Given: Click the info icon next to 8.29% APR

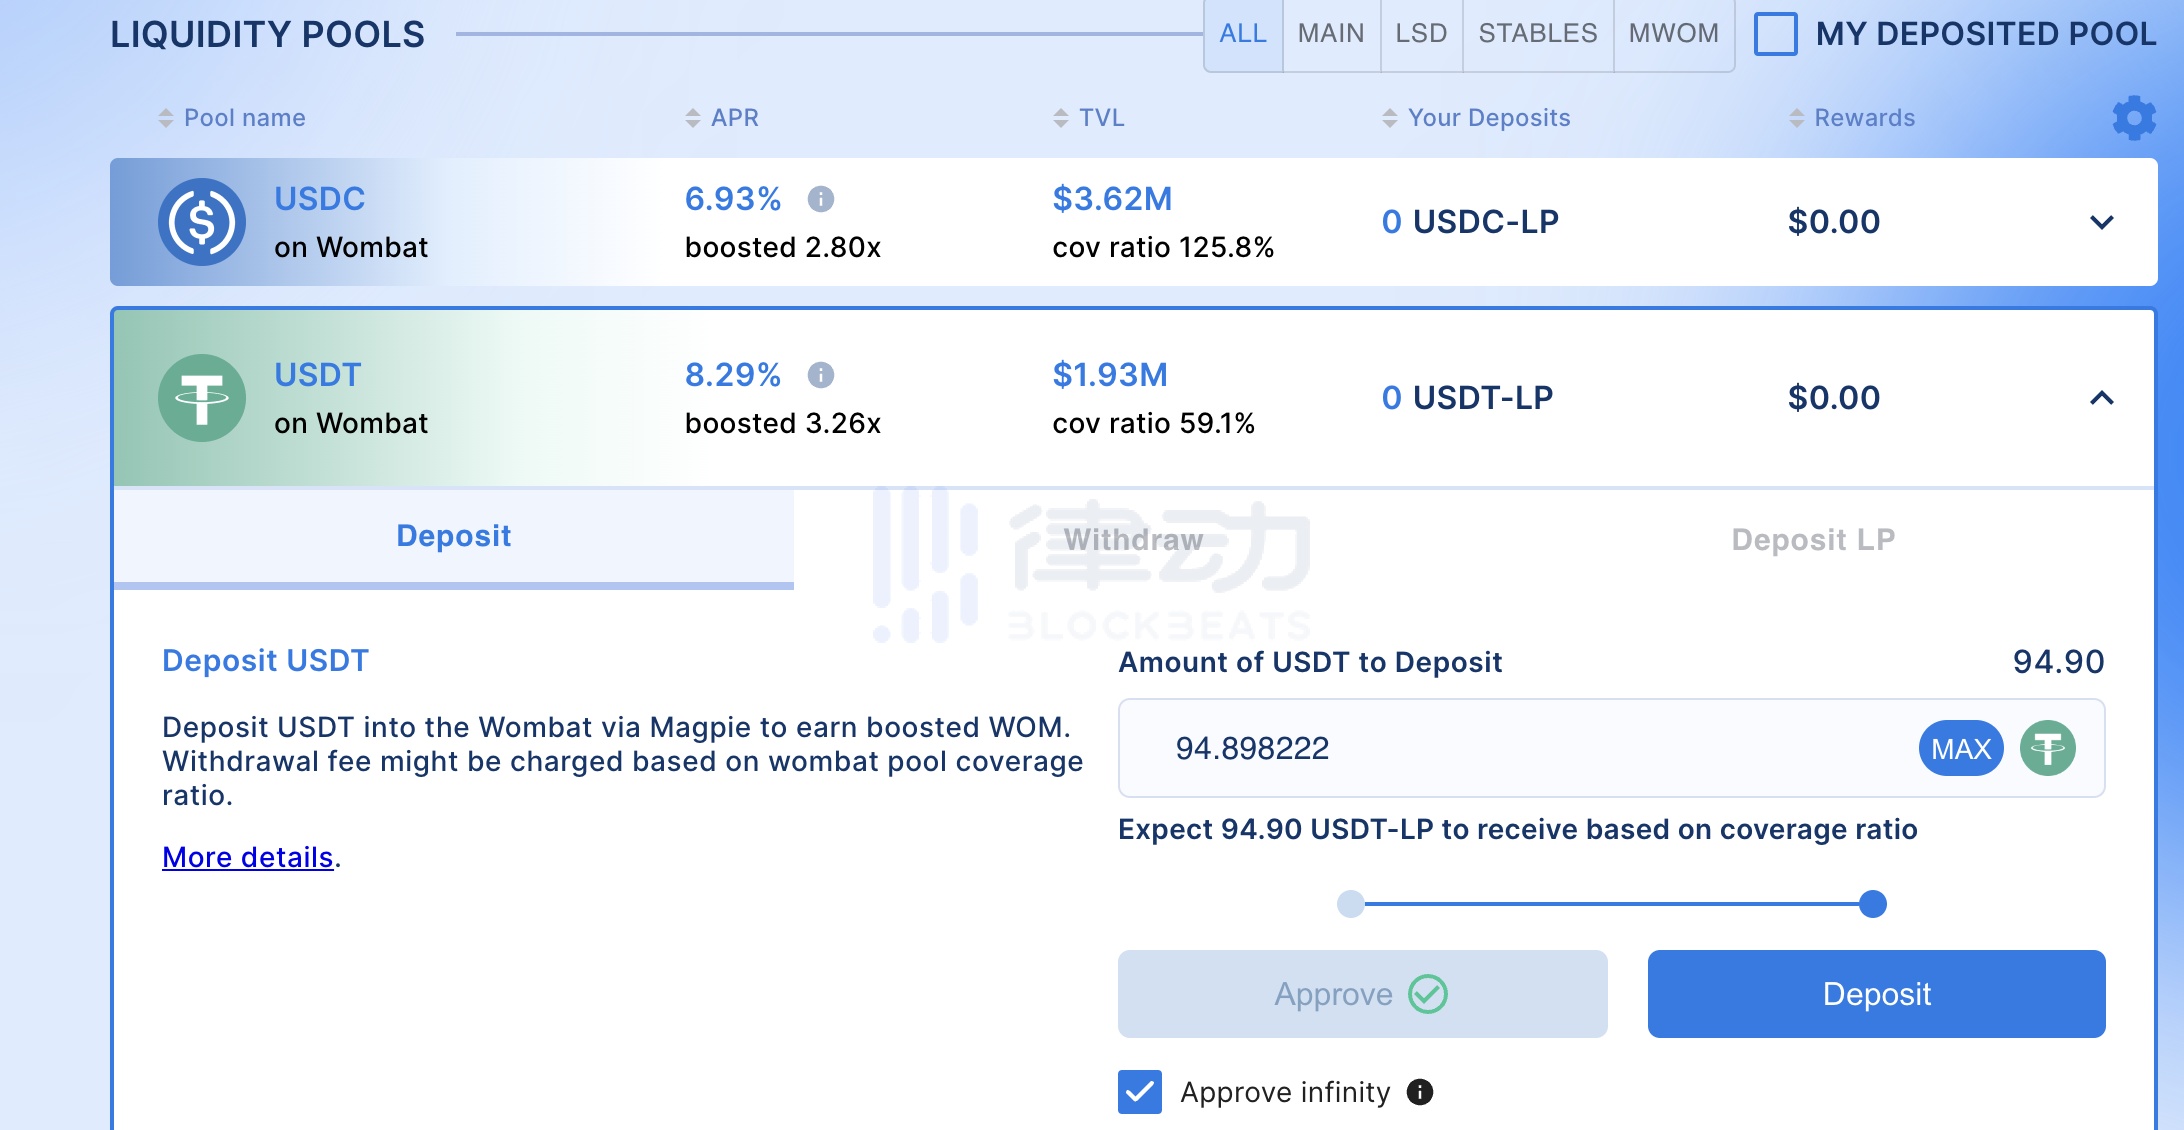Looking at the screenshot, I should click(x=820, y=375).
